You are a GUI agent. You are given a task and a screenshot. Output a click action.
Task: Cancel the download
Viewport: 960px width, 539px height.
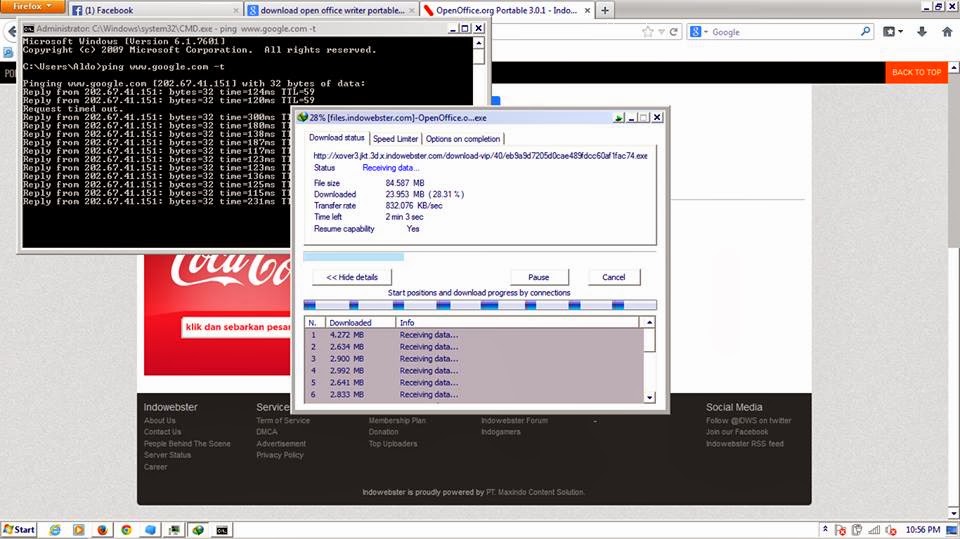[x=613, y=277]
